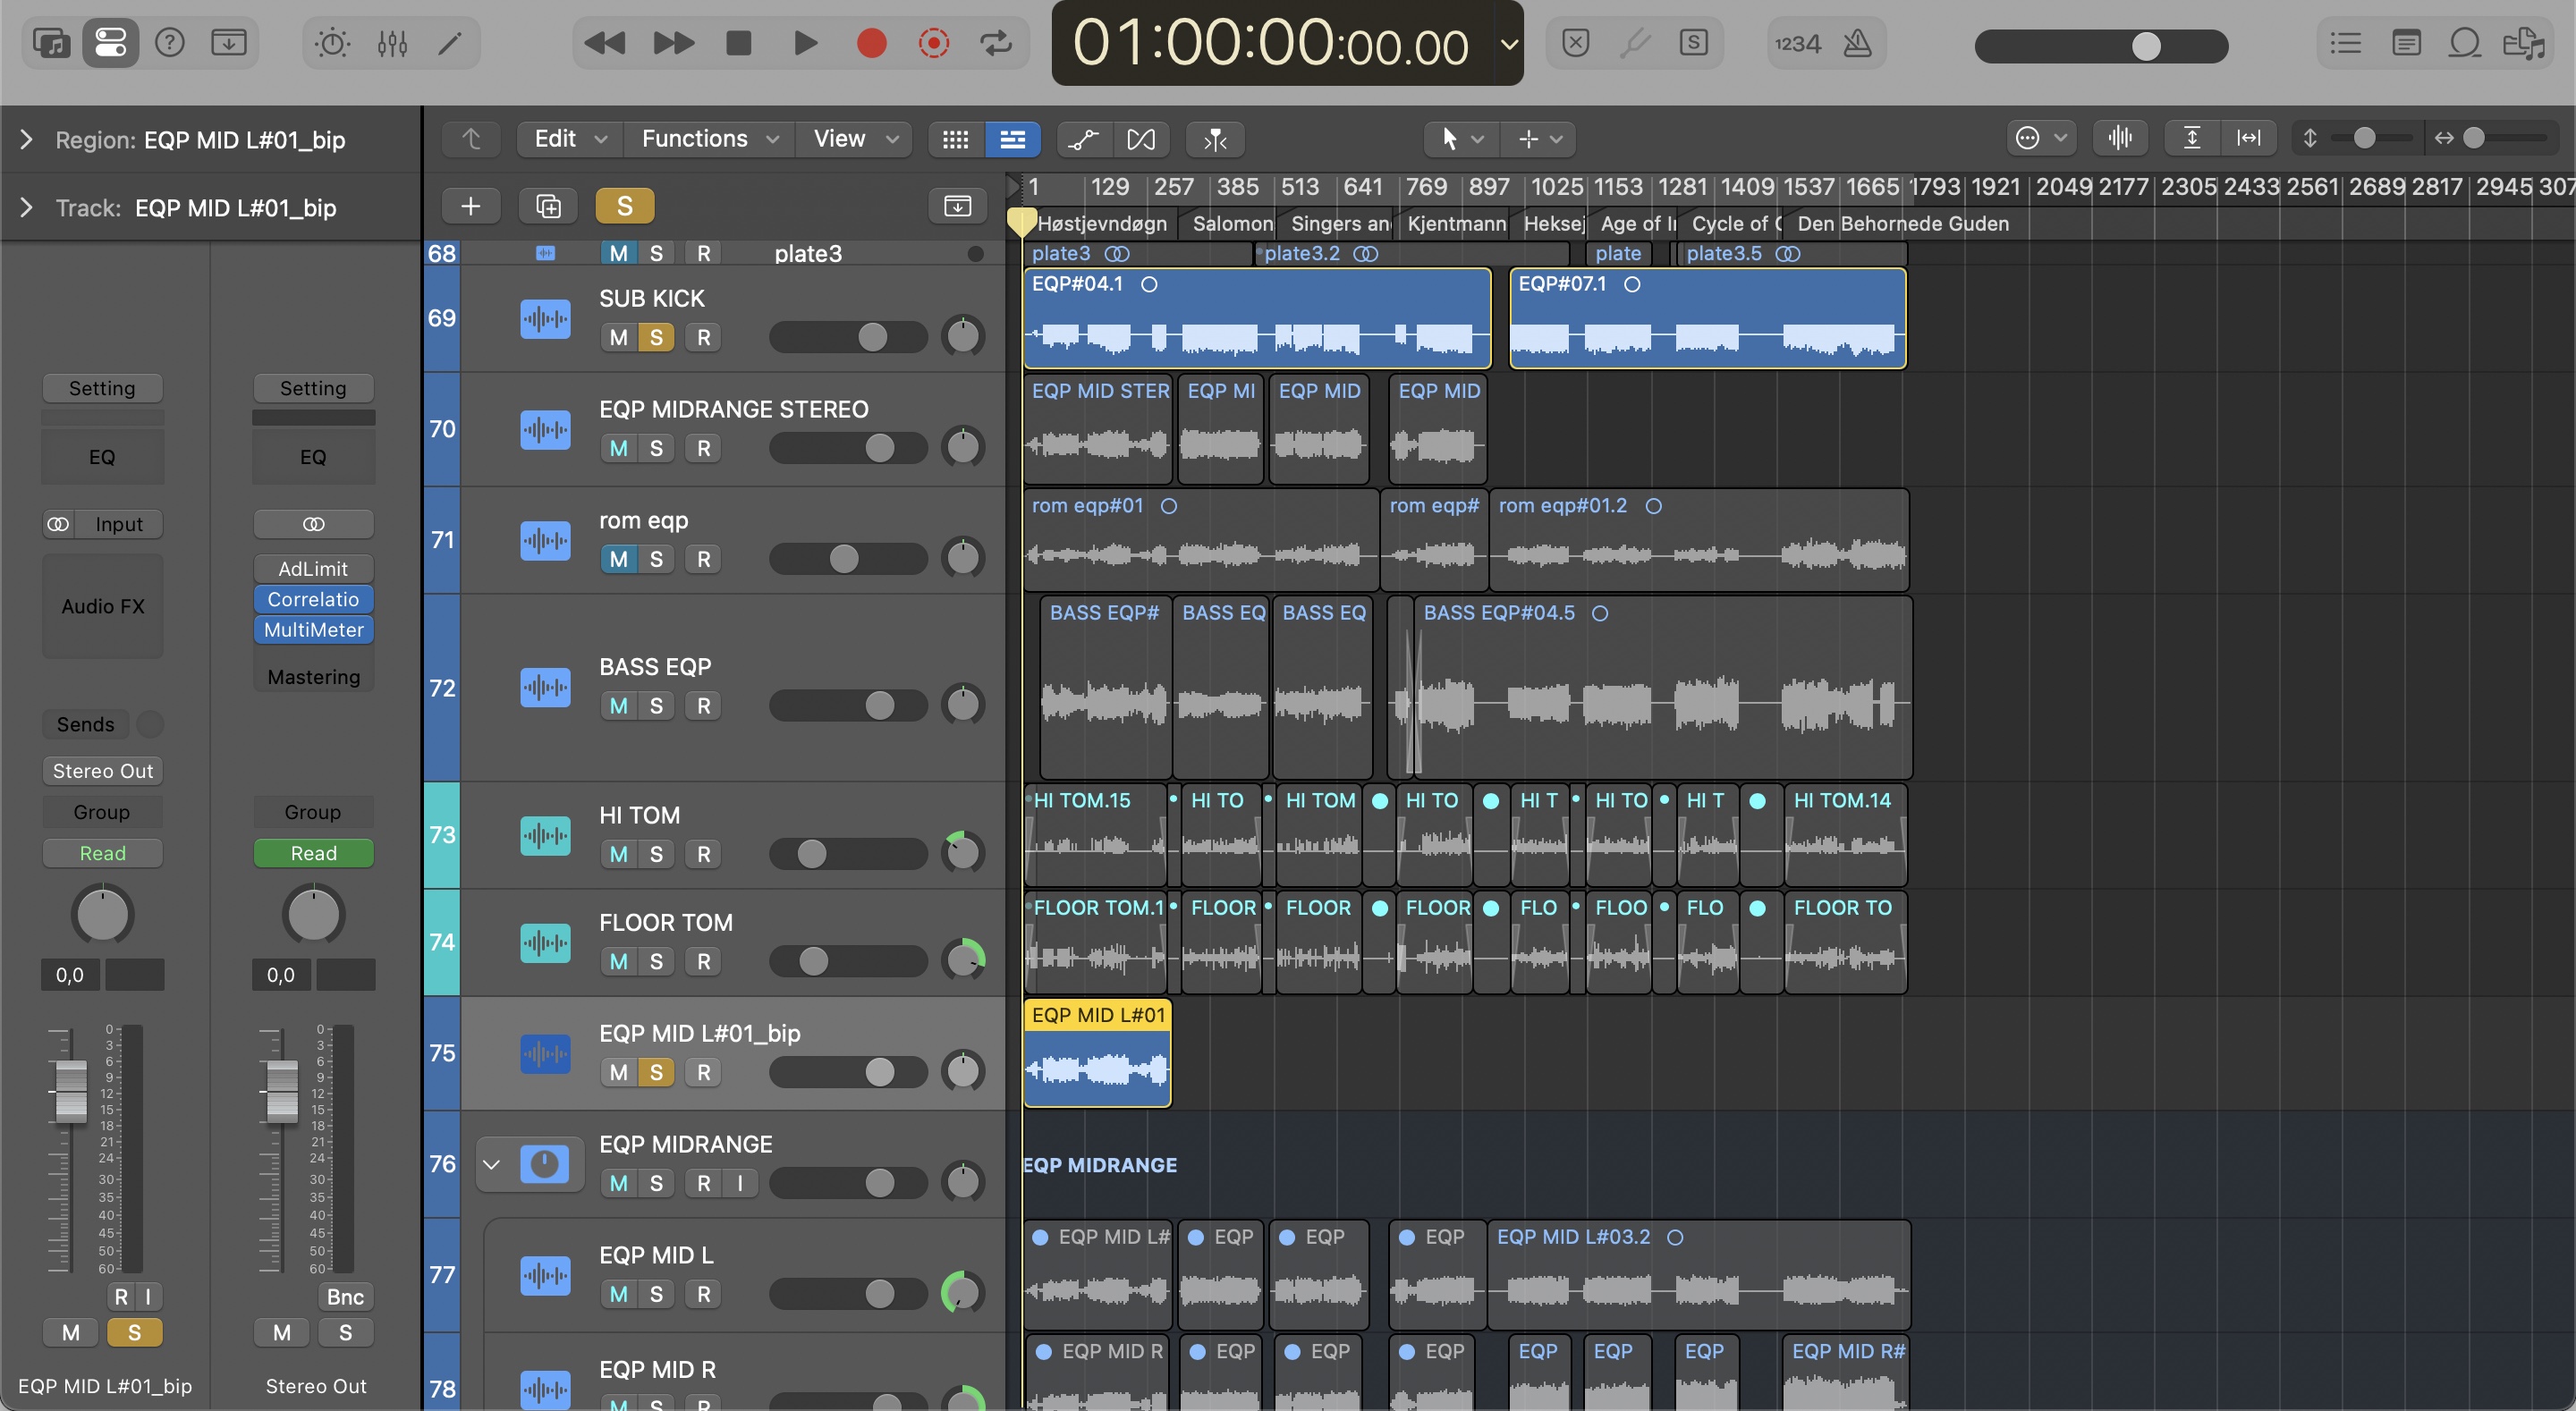Open the Mixer from the control bar
The height and width of the screenshot is (1411, 2576).
[392, 43]
